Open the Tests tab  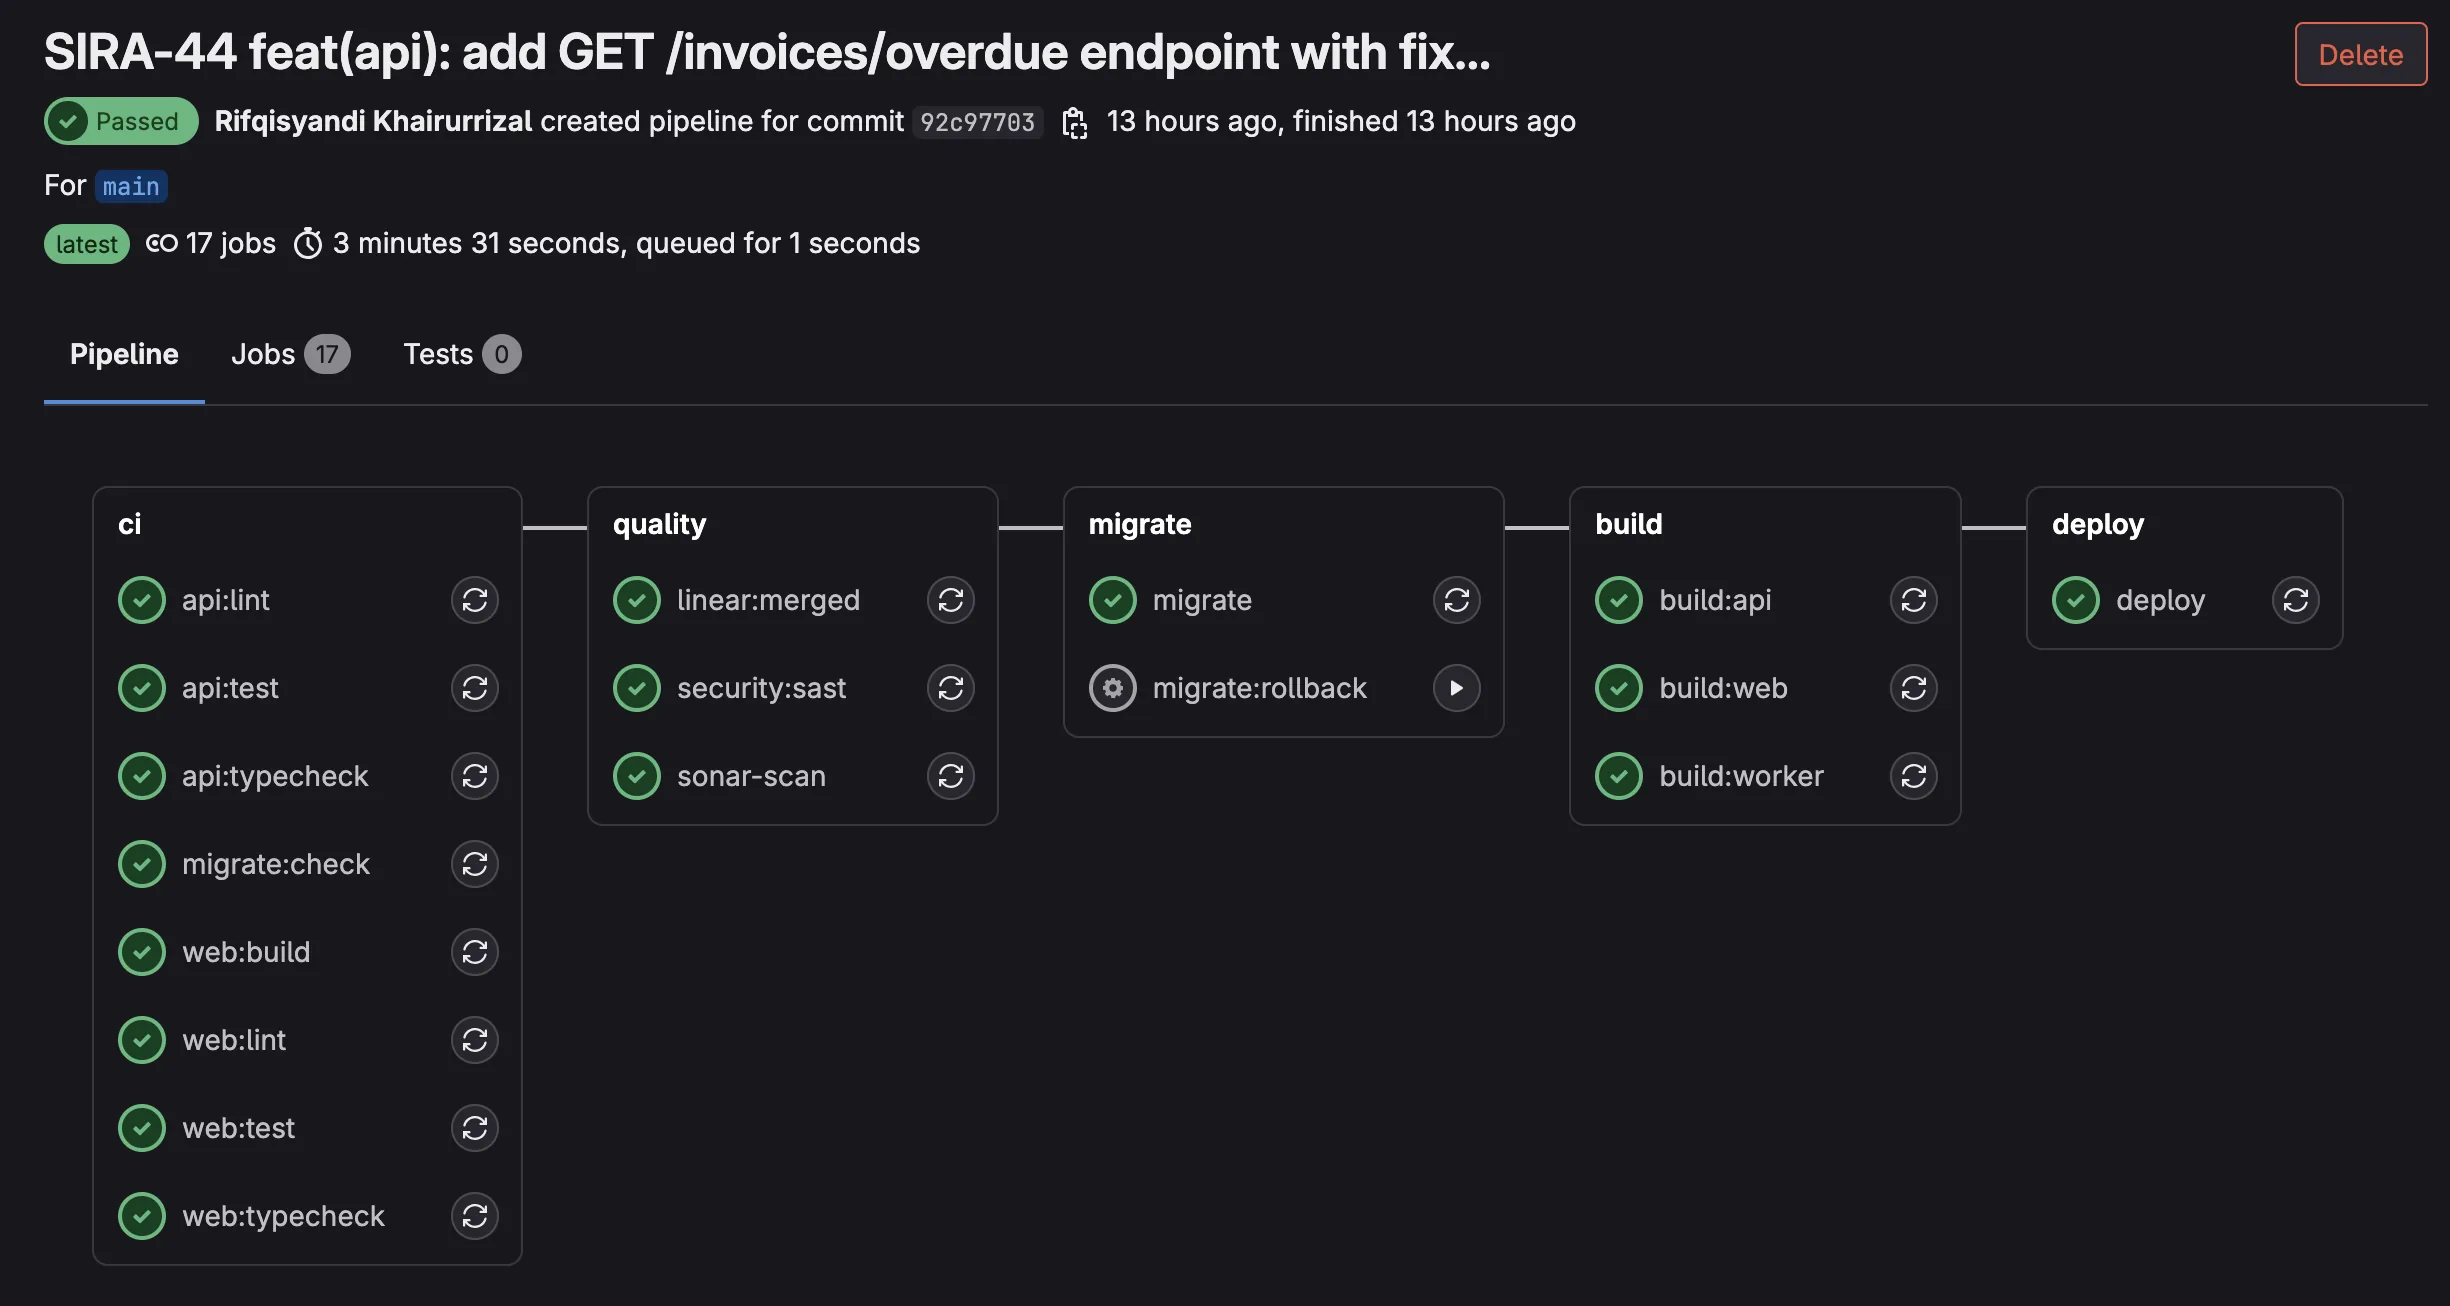click(x=461, y=354)
